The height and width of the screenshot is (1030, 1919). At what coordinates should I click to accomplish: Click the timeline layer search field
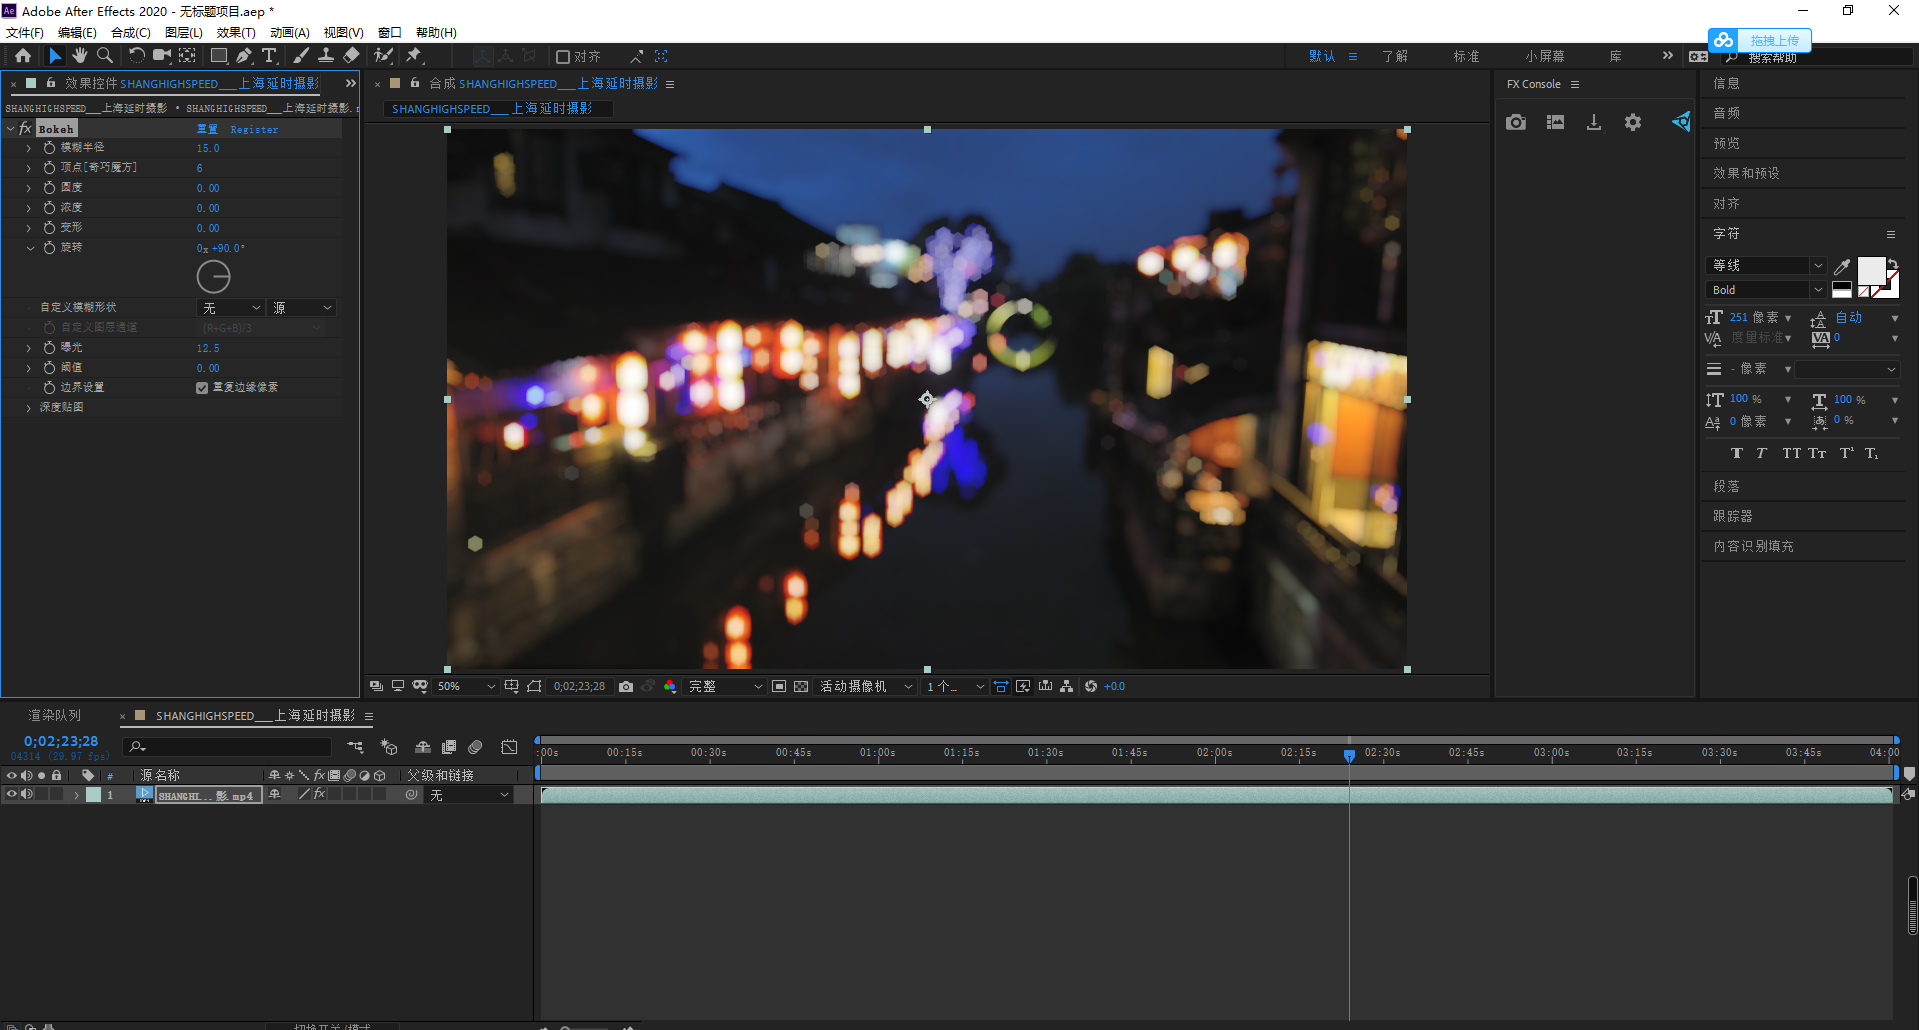(228, 747)
